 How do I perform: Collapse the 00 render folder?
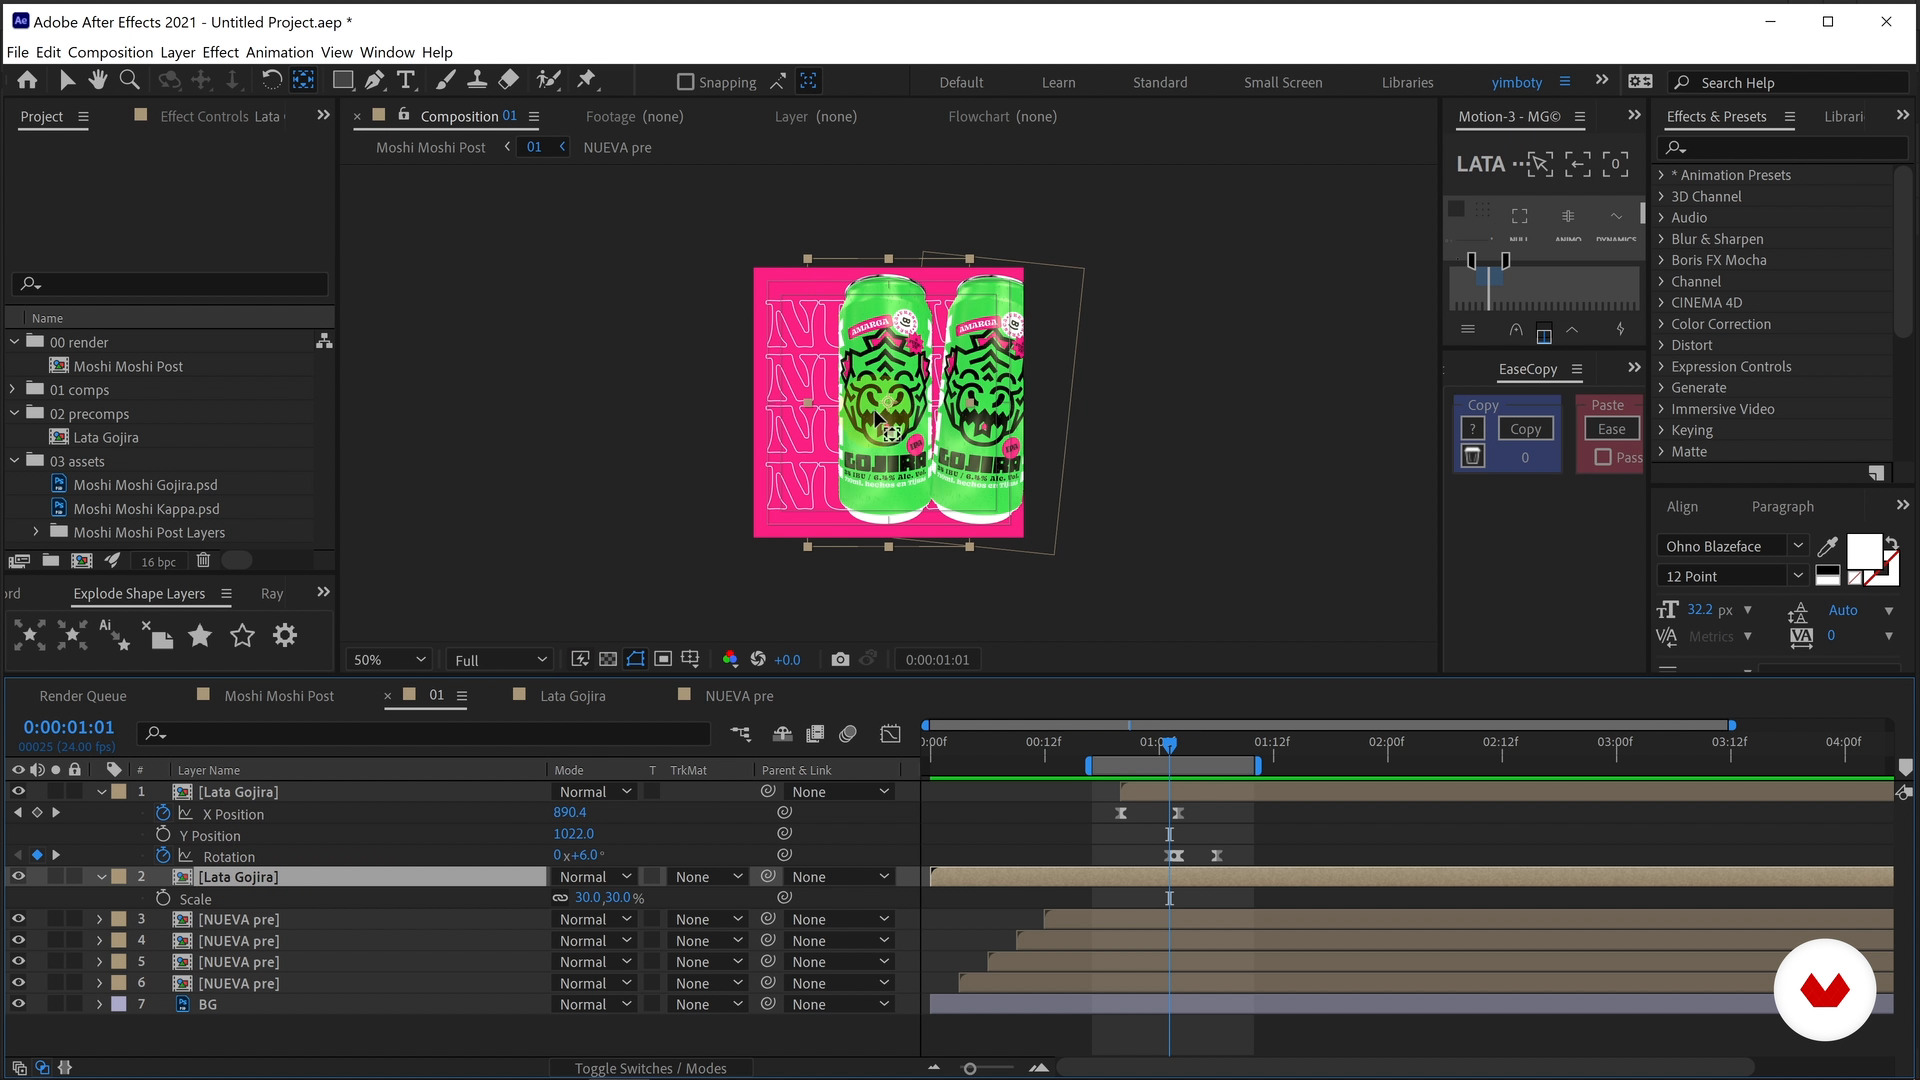(x=14, y=342)
